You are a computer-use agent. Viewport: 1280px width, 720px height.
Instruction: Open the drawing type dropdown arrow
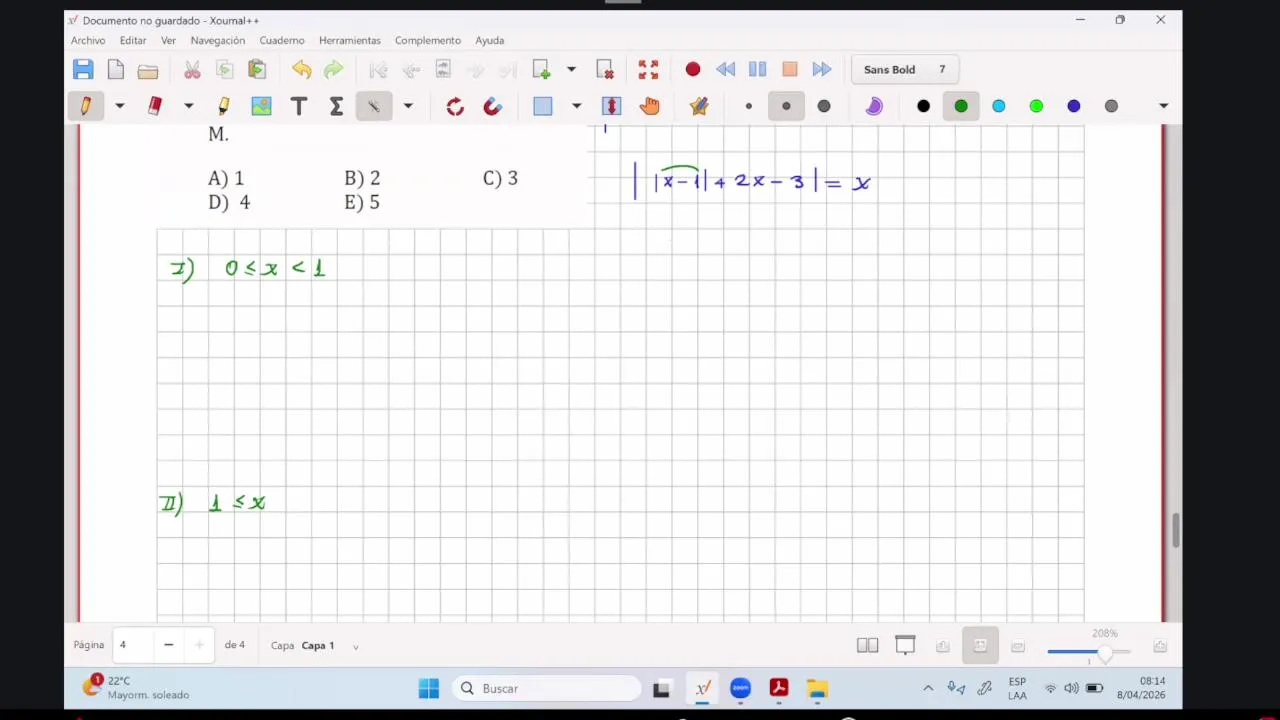coord(408,106)
